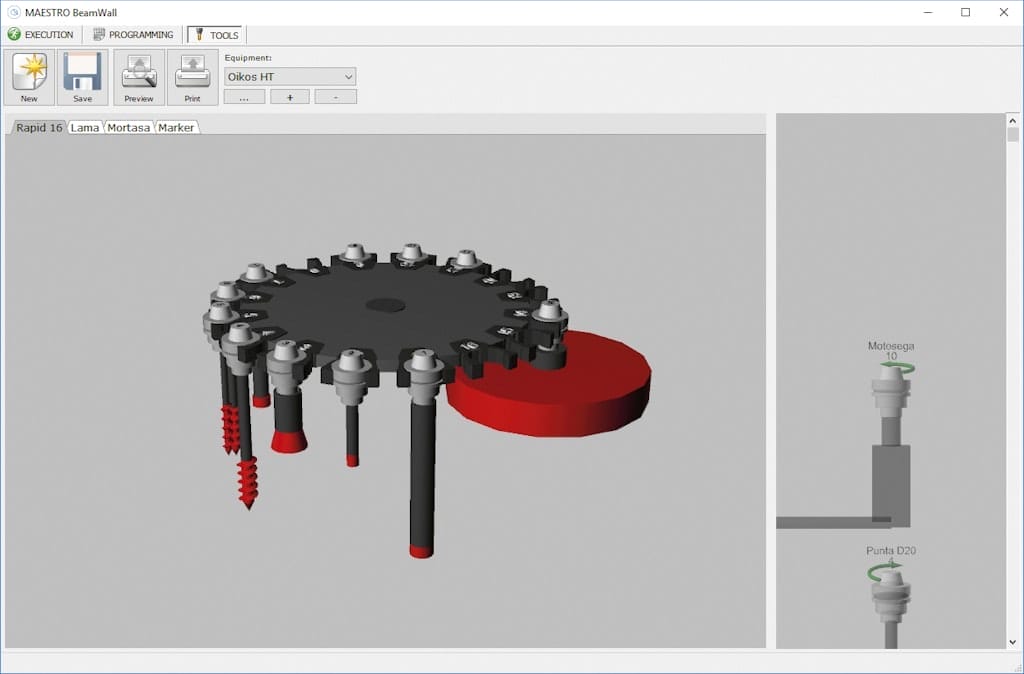
Task: Select the Punta D20 tool thumbnail
Action: click(890, 598)
